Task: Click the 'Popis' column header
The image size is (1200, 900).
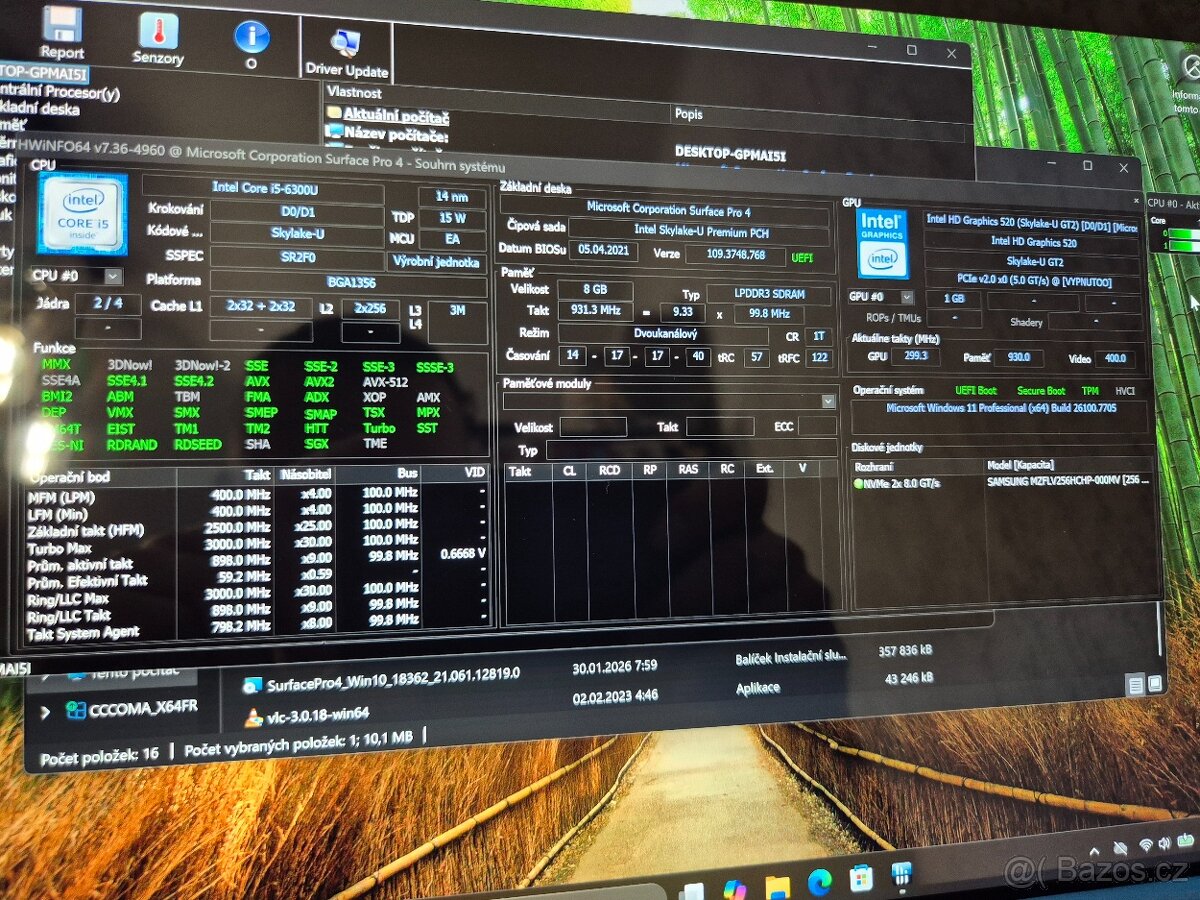Action: pyautogui.click(x=689, y=114)
